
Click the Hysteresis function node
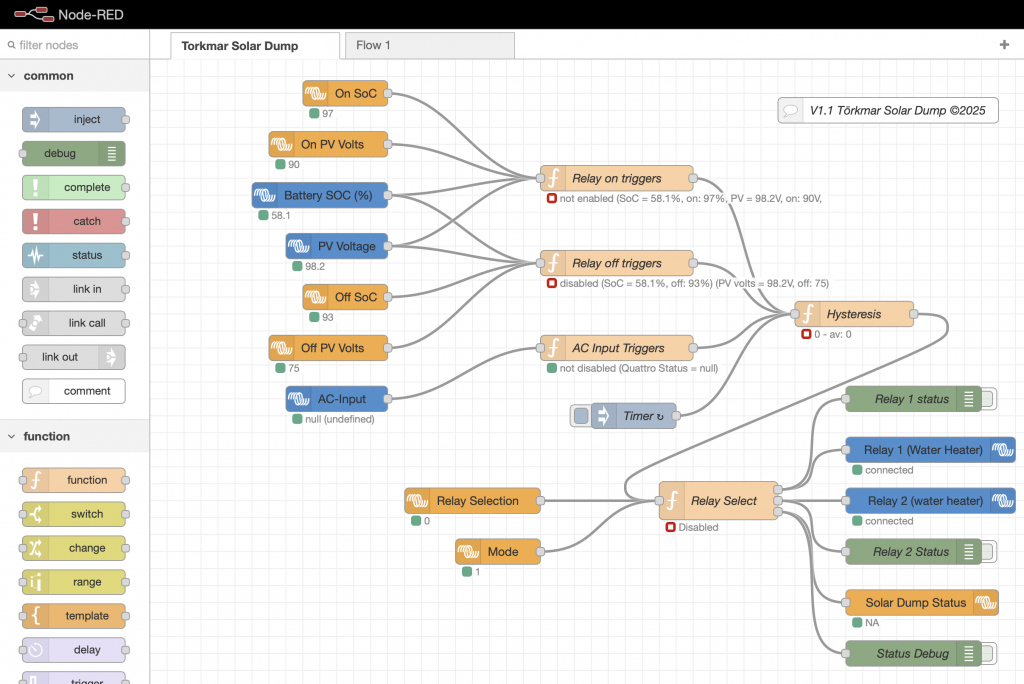[x=854, y=314]
